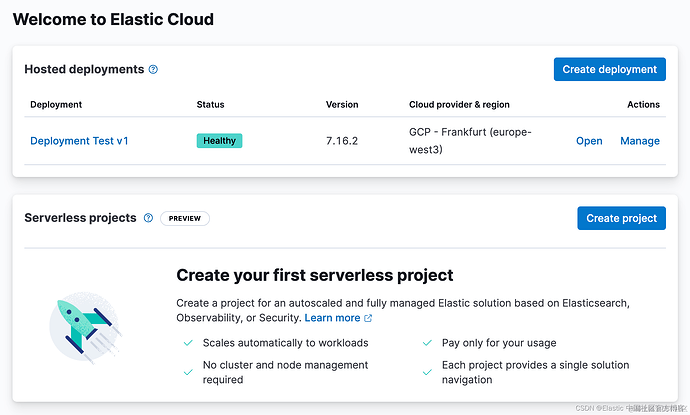Image resolution: width=690 pixels, height=415 pixels.
Task: Click the checkmark next to Scales automatically
Action: pos(188,343)
